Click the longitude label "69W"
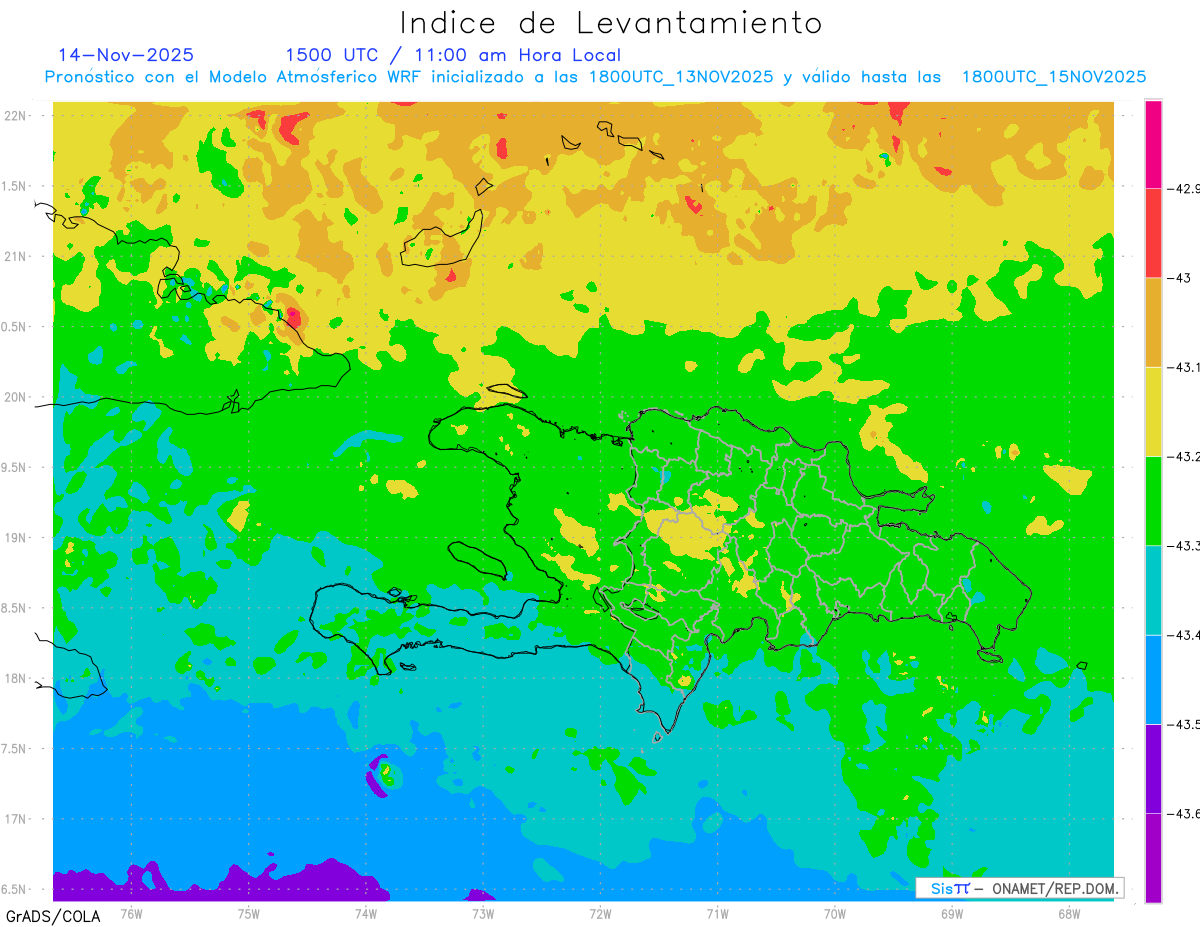 click(952, 913)
